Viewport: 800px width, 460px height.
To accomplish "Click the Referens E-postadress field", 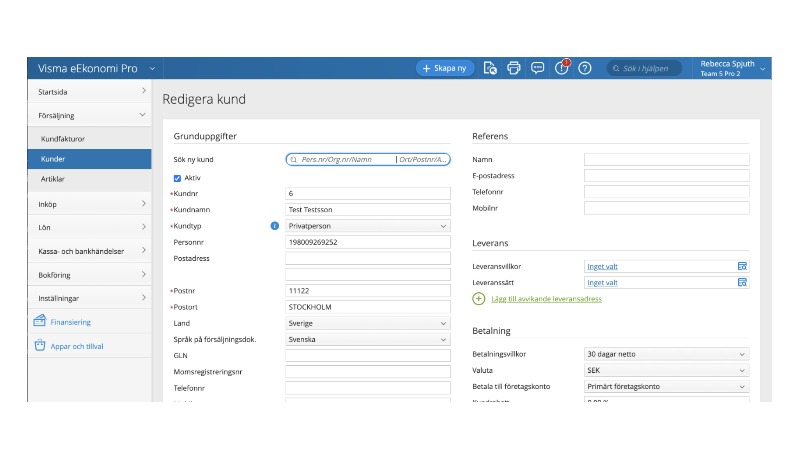I will (666, 176).
